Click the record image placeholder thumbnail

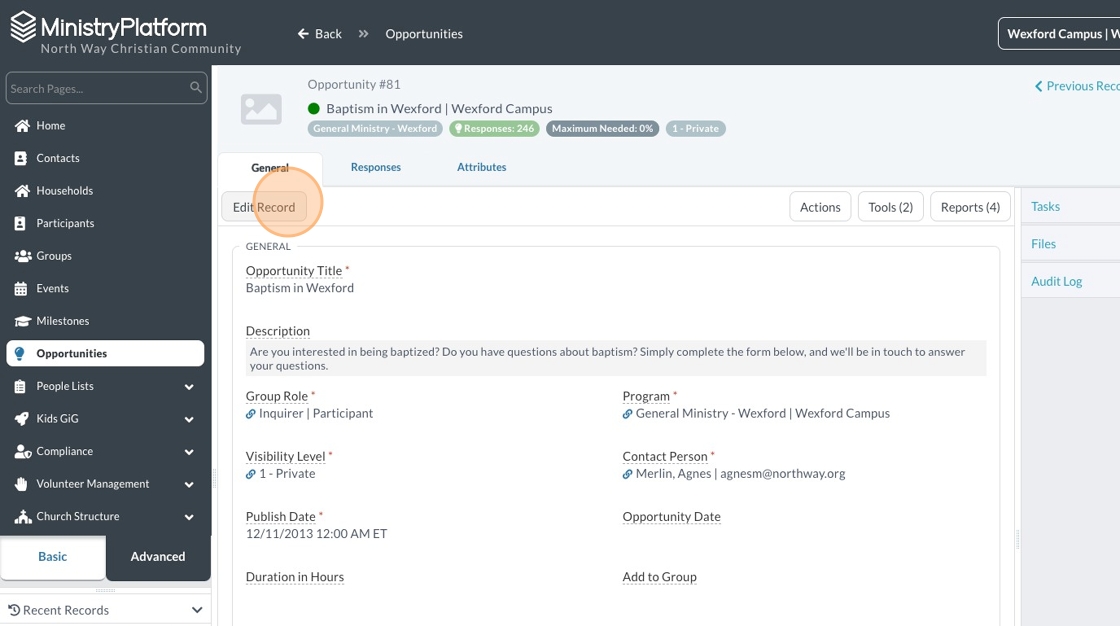click(x=261, y=109)
